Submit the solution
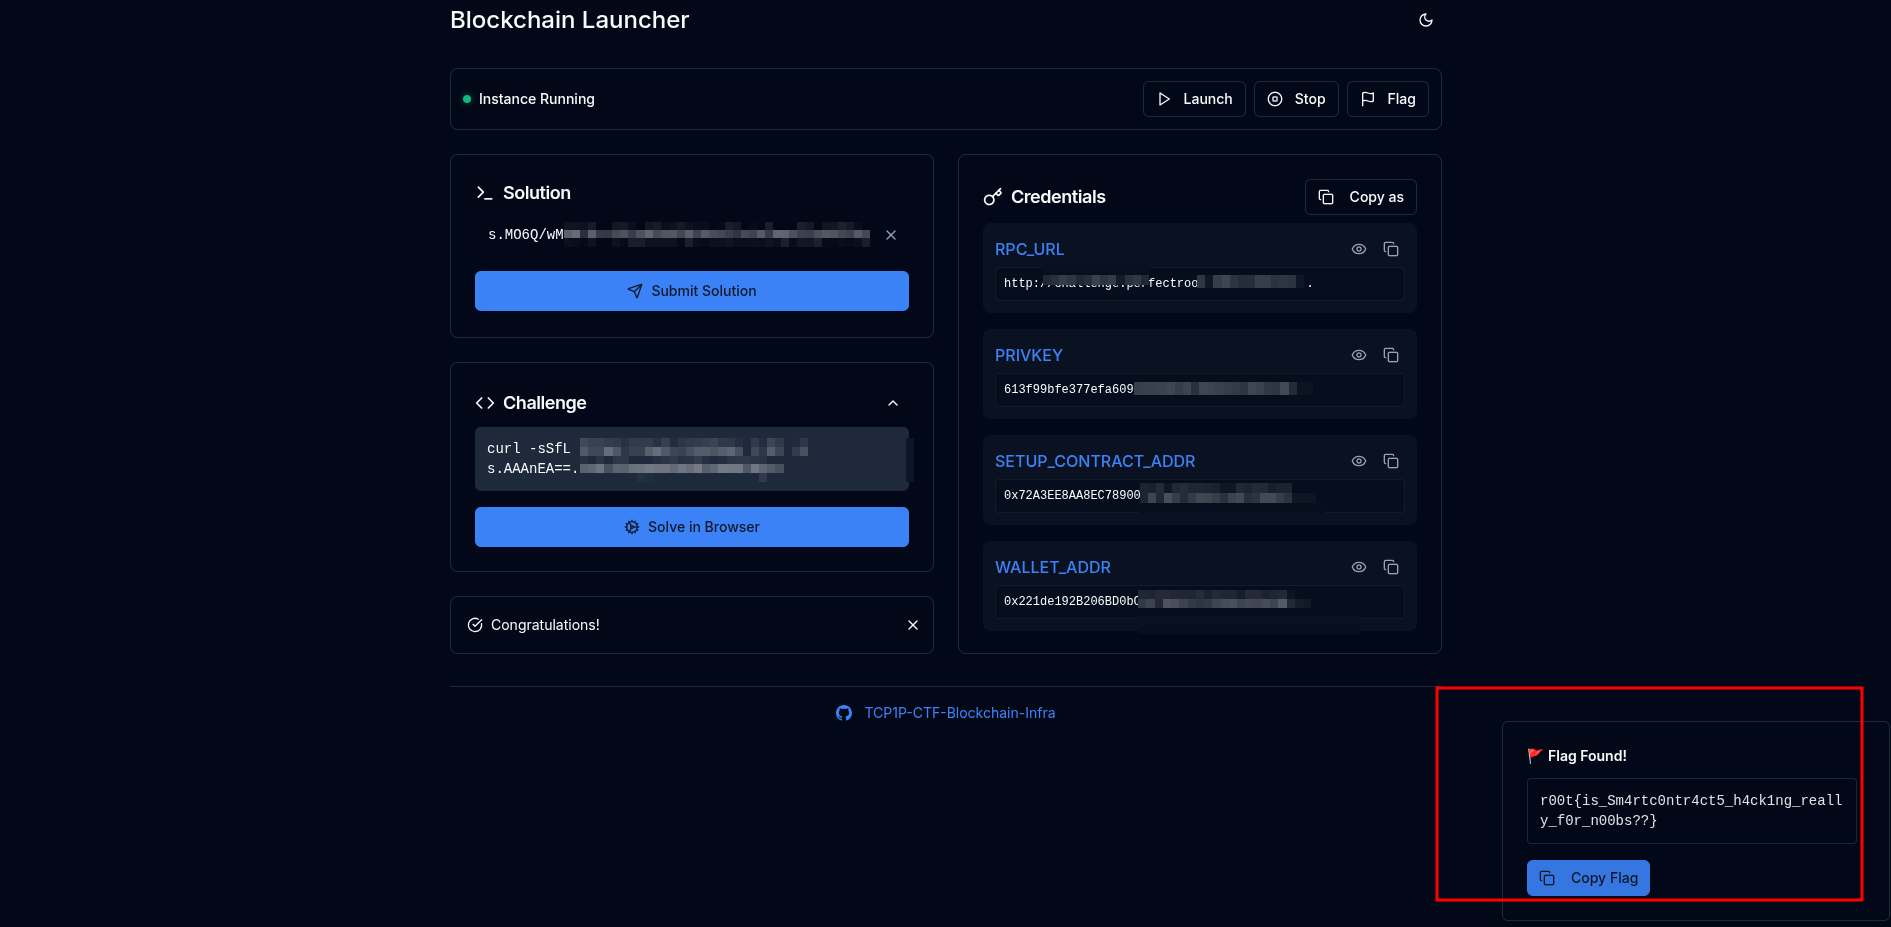 (691, 291)
